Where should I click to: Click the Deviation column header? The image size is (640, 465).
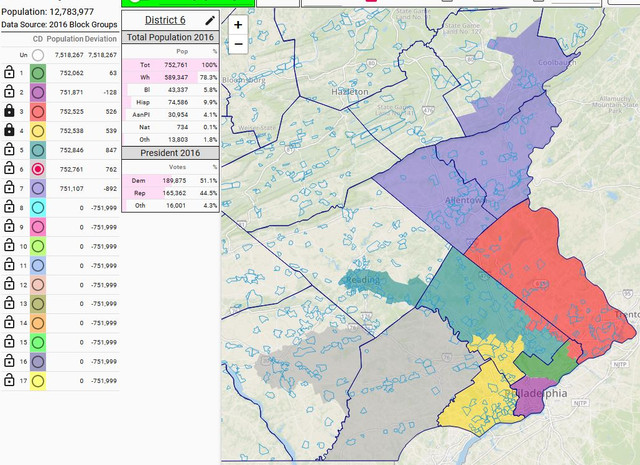(101, 39)
